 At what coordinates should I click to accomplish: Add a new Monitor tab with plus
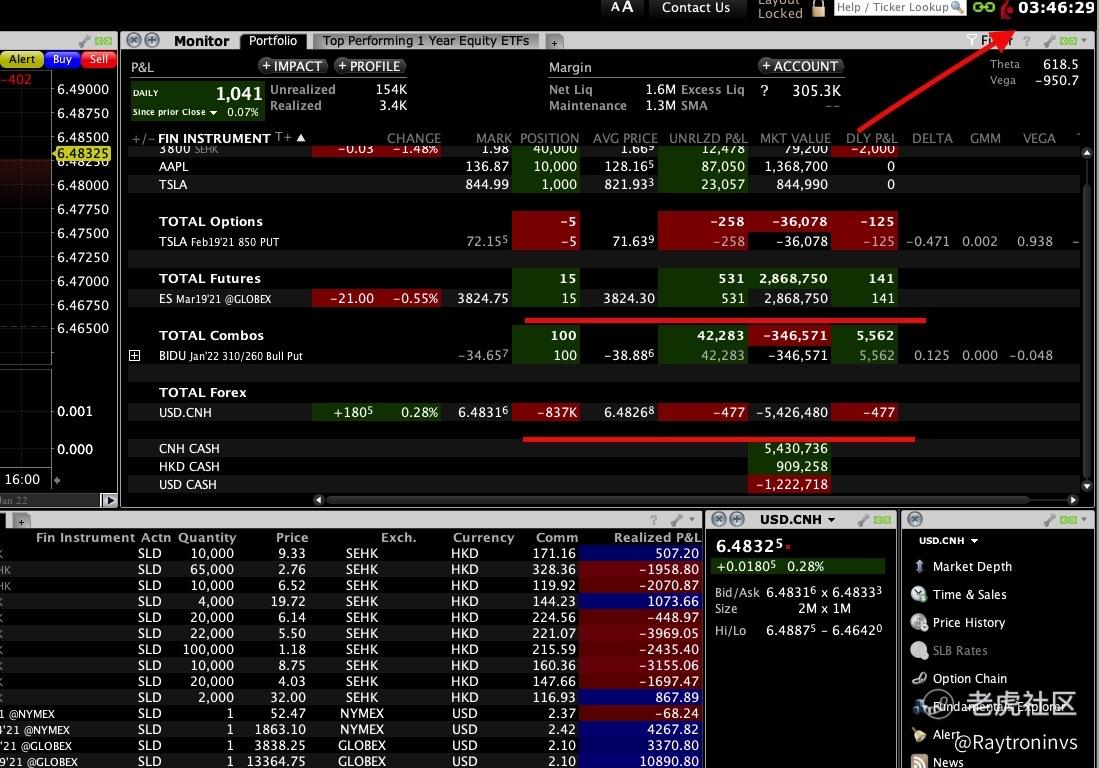[x=554, y=43]
